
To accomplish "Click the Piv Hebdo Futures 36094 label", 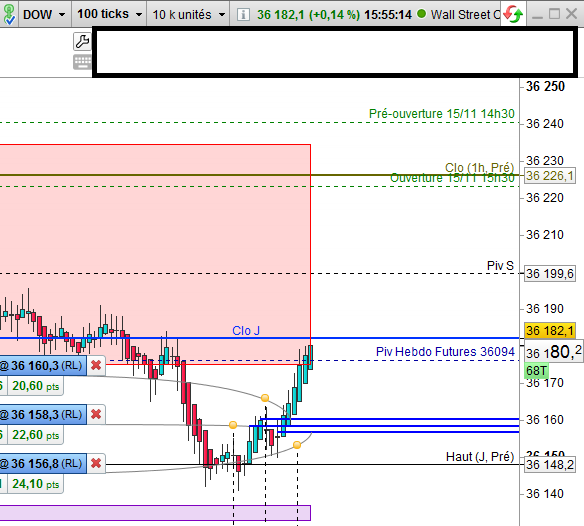I will [445, 352].
